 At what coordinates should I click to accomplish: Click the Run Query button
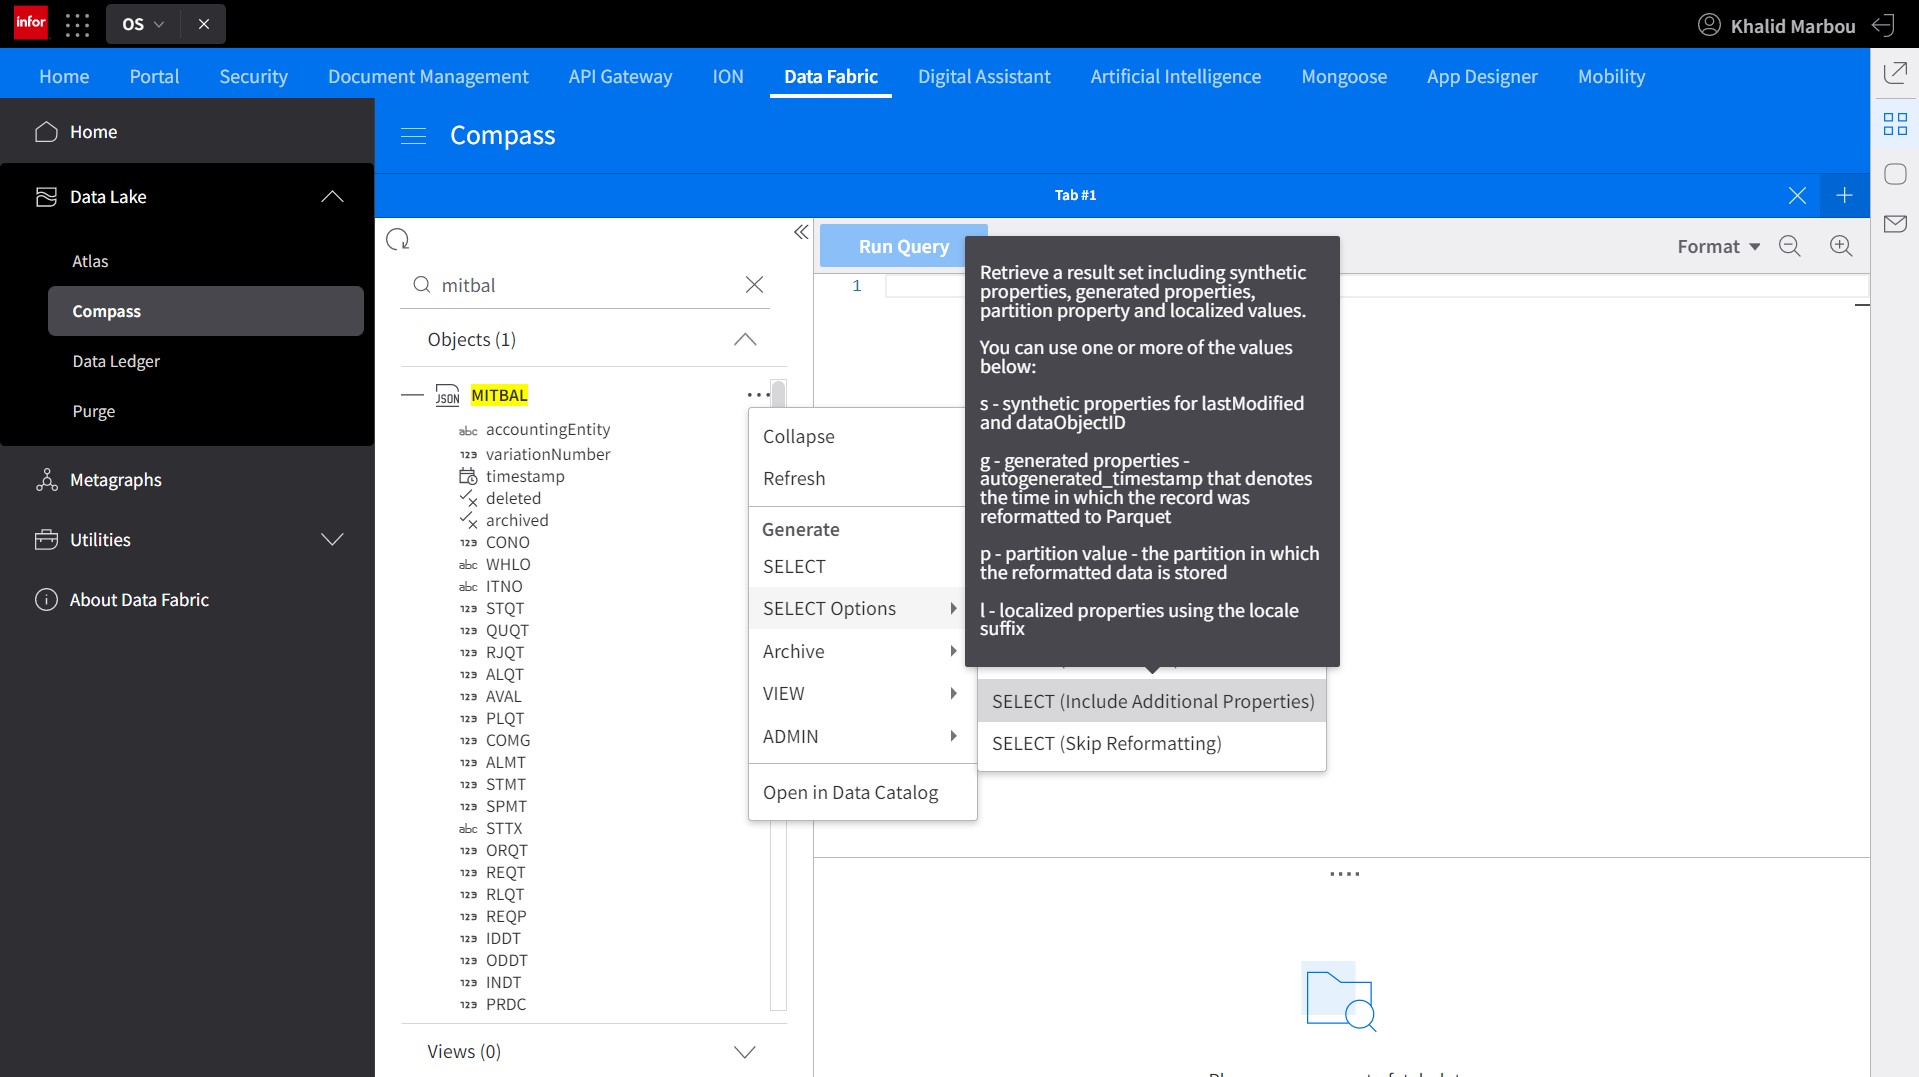(904, 246)
